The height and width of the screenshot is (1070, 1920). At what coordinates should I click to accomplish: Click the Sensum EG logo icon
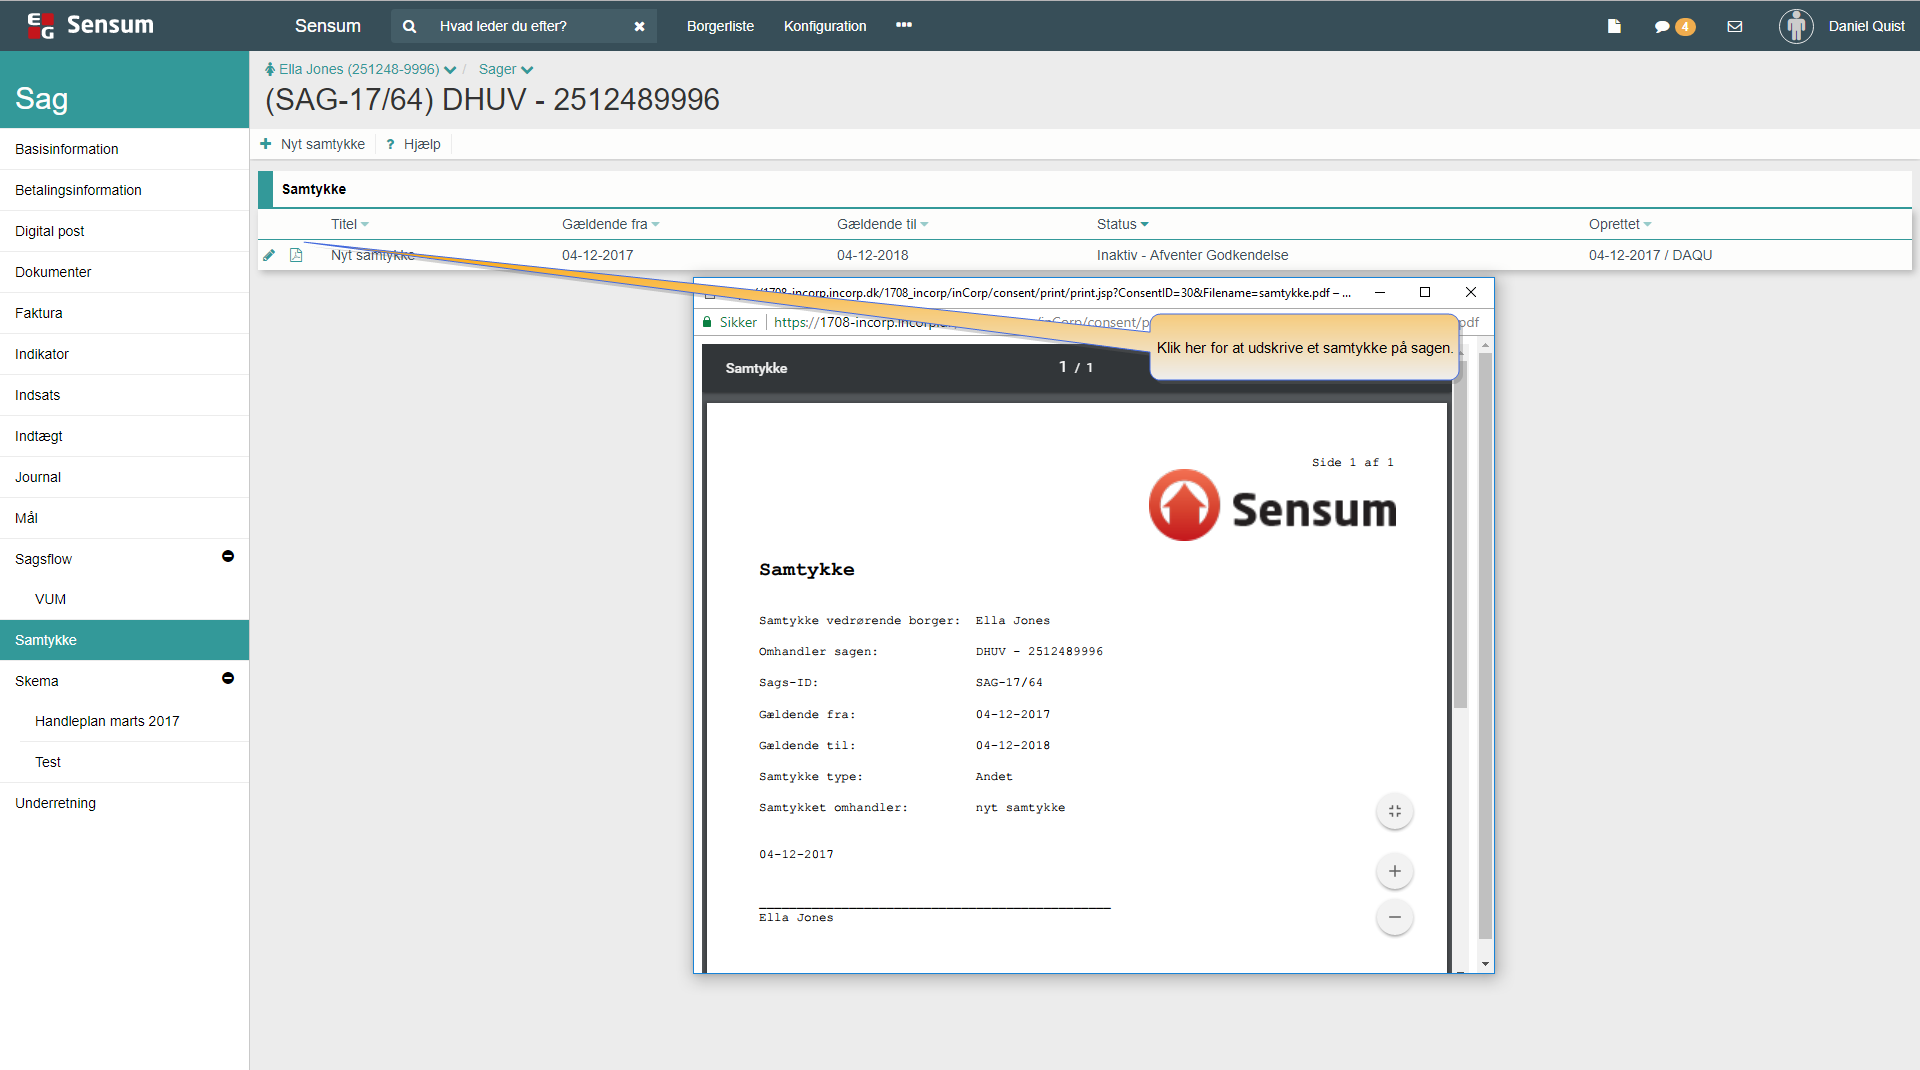[40, 26]
